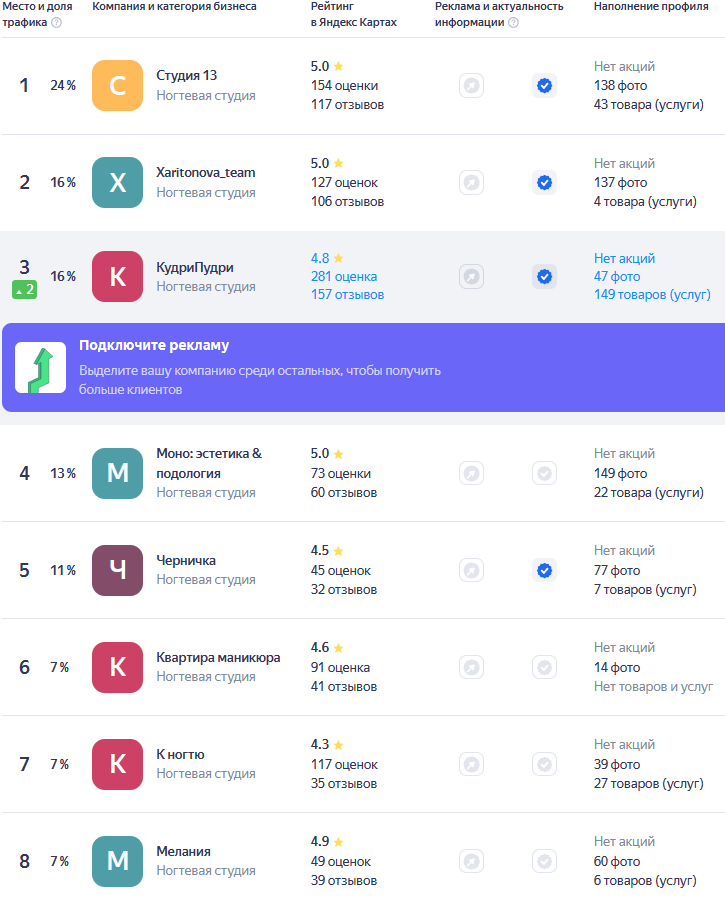Viewport: 725px width, 905px height.
Task: Click the advertising icon in Черничка row
Action: point(472,571)
